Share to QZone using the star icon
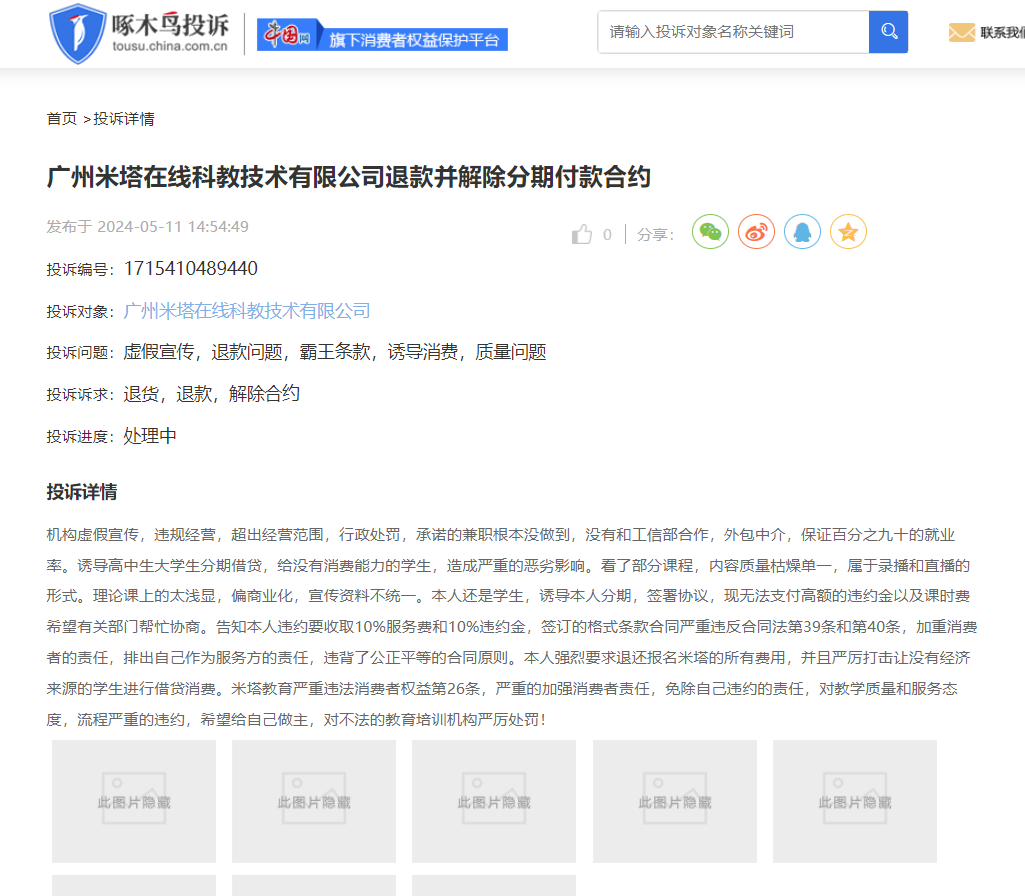Image resolution: width=1025 pixels, height=896 pixels. coord(848,231)
